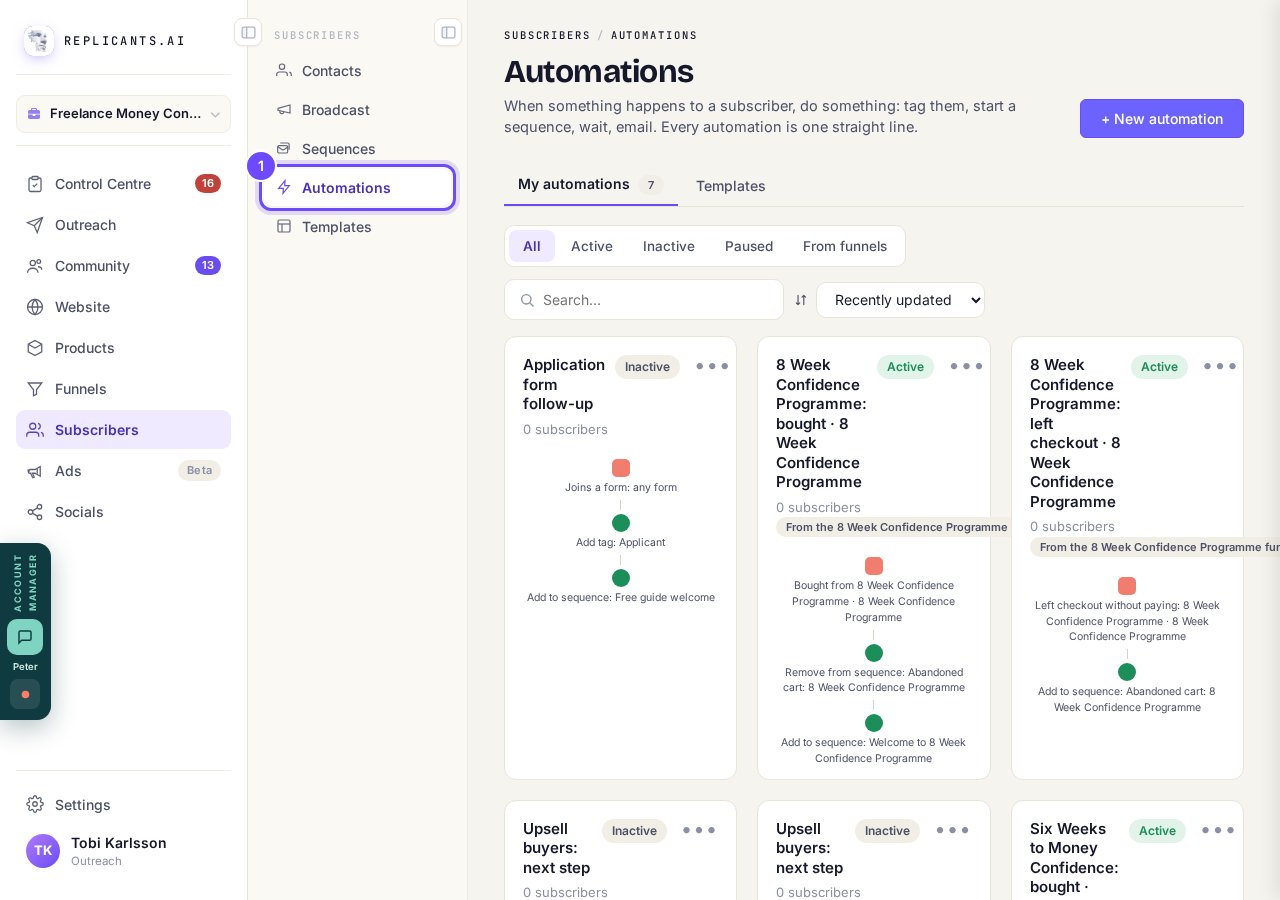Open Automations in the Subscribers submenu
Screen dimensions: 1280x900
(x=358, y=187)
